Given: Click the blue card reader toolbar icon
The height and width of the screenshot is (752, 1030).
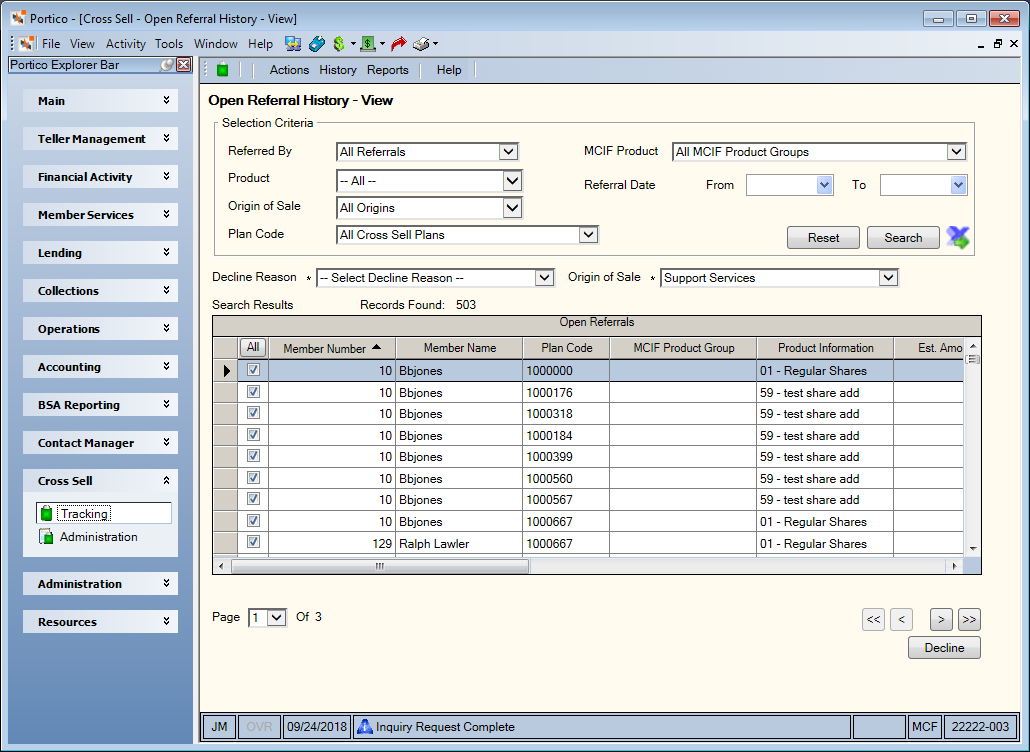Looking at the screenshot, I should coord(317,44).
